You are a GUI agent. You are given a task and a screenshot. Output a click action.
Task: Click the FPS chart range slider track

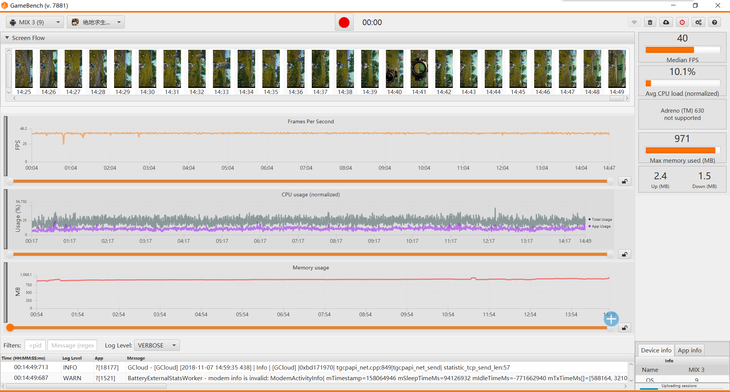[x=310, y=181]
